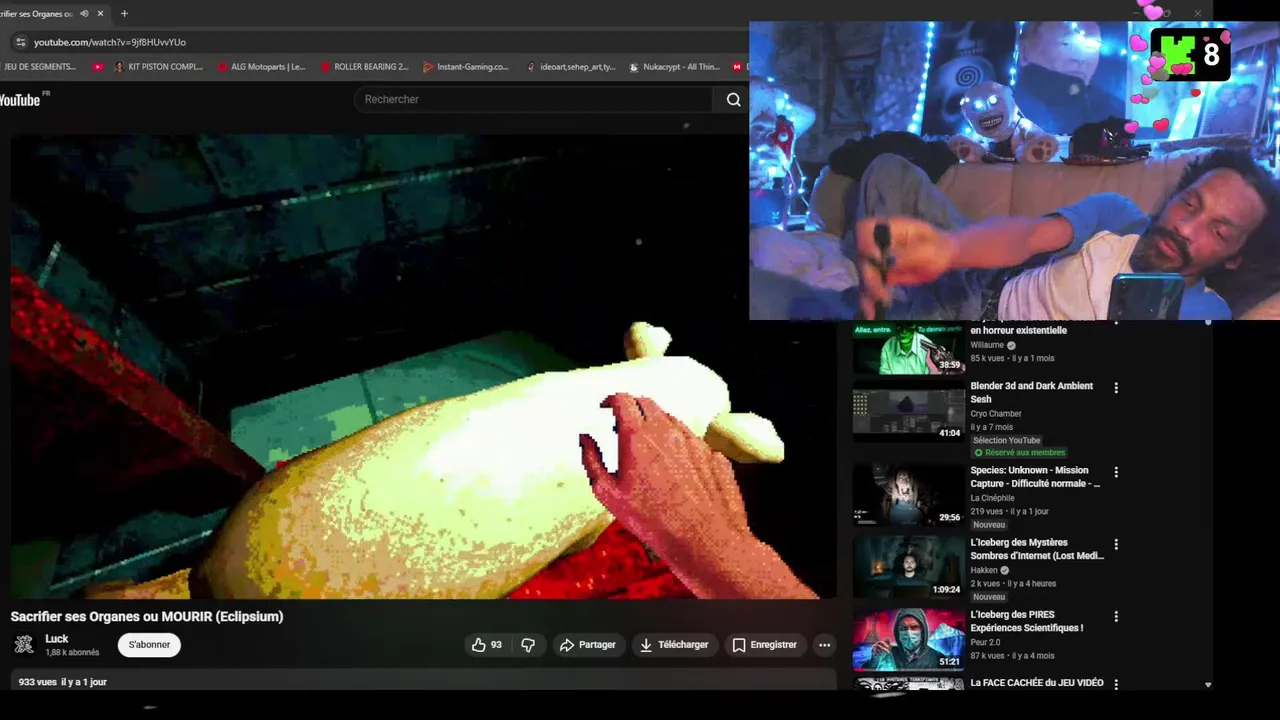Open the JEU DE SEGMENTS bookmark

click(x=40, y=67)
